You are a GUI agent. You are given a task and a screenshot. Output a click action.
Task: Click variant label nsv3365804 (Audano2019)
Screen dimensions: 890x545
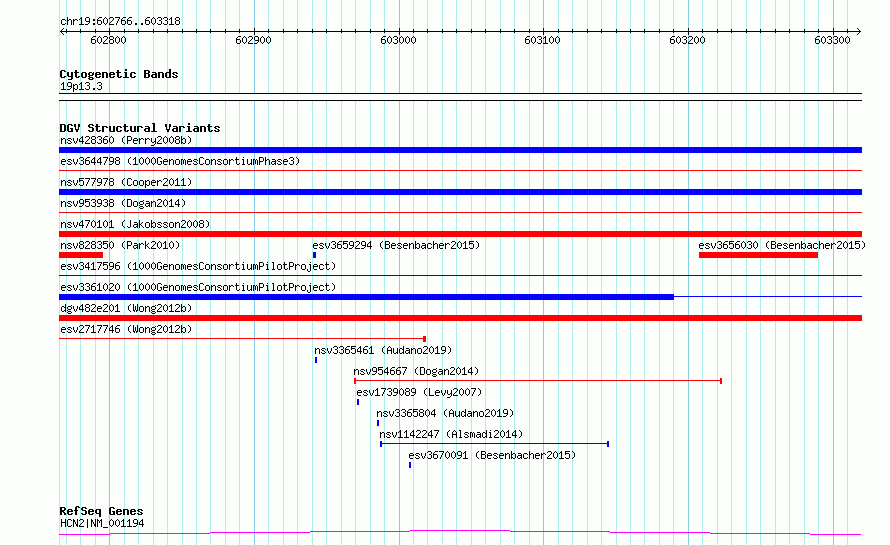click(x=445, y=413)
